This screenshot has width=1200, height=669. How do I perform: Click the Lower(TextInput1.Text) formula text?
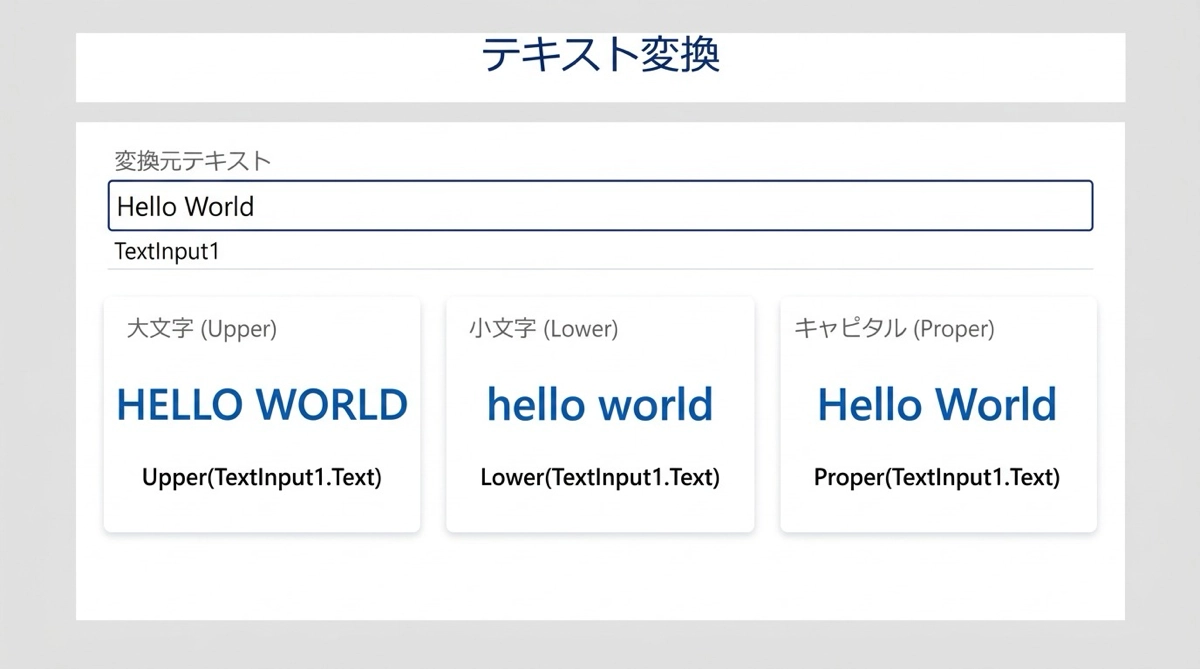pos(600,477)
